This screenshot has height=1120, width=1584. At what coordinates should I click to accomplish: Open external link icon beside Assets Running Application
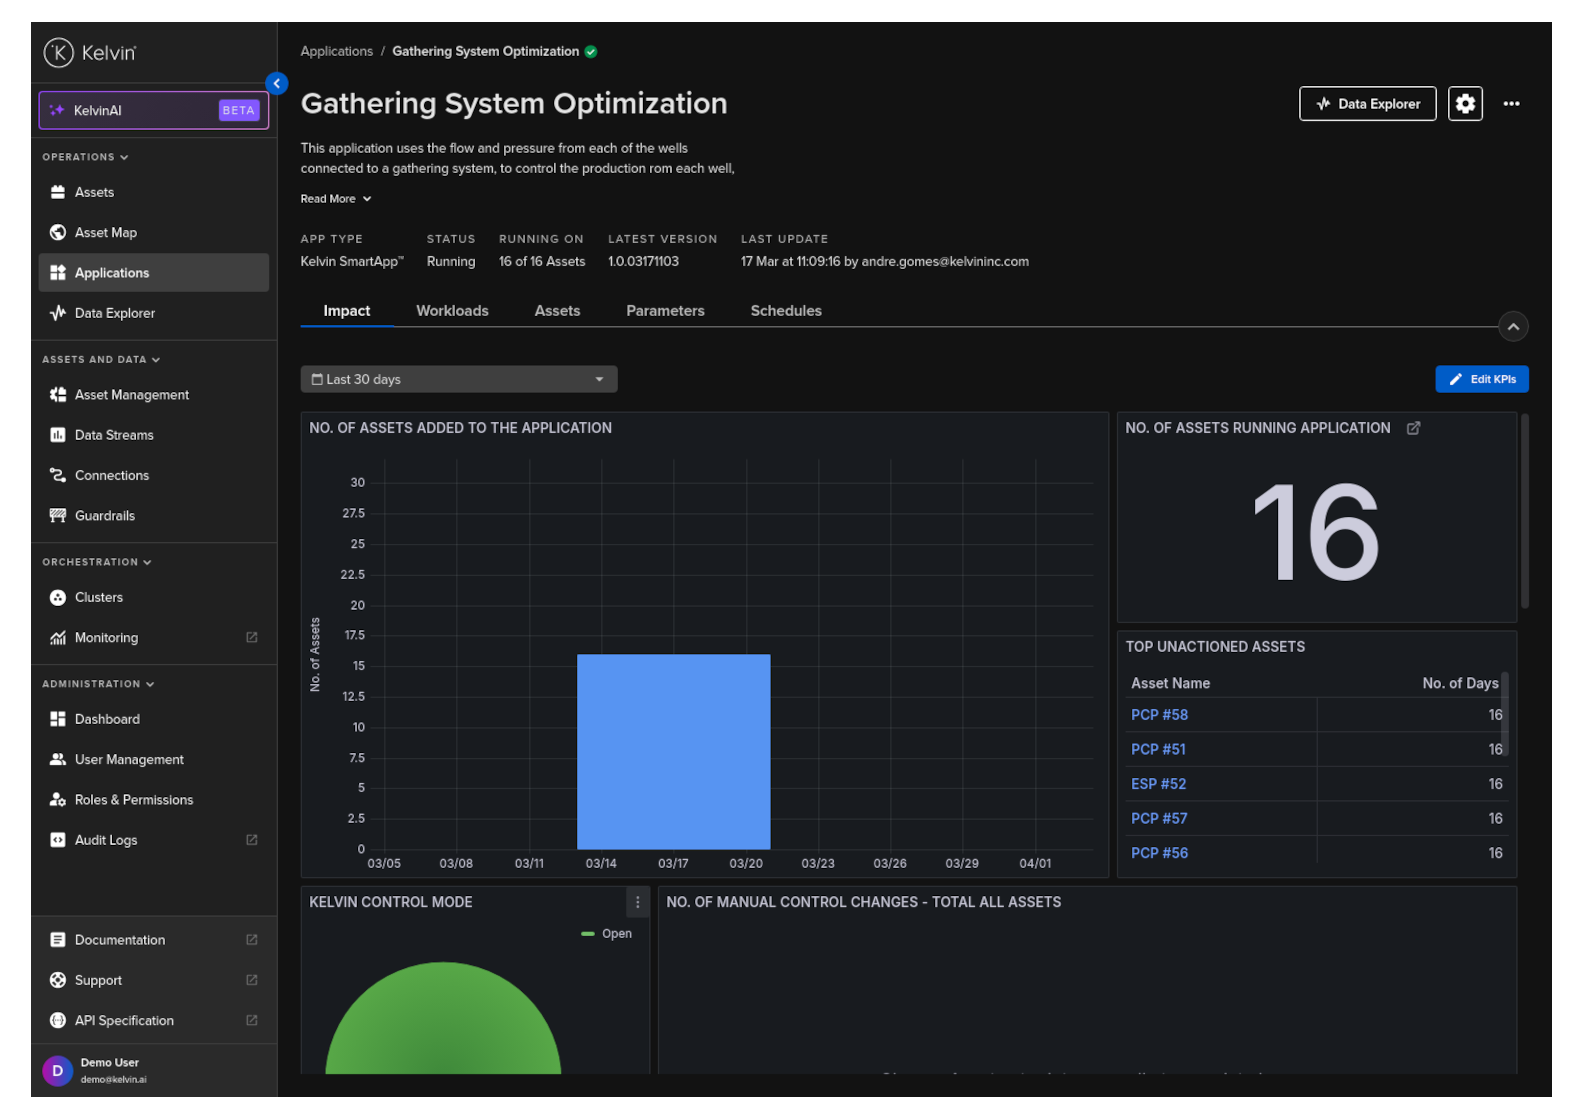pos(1413,428)
